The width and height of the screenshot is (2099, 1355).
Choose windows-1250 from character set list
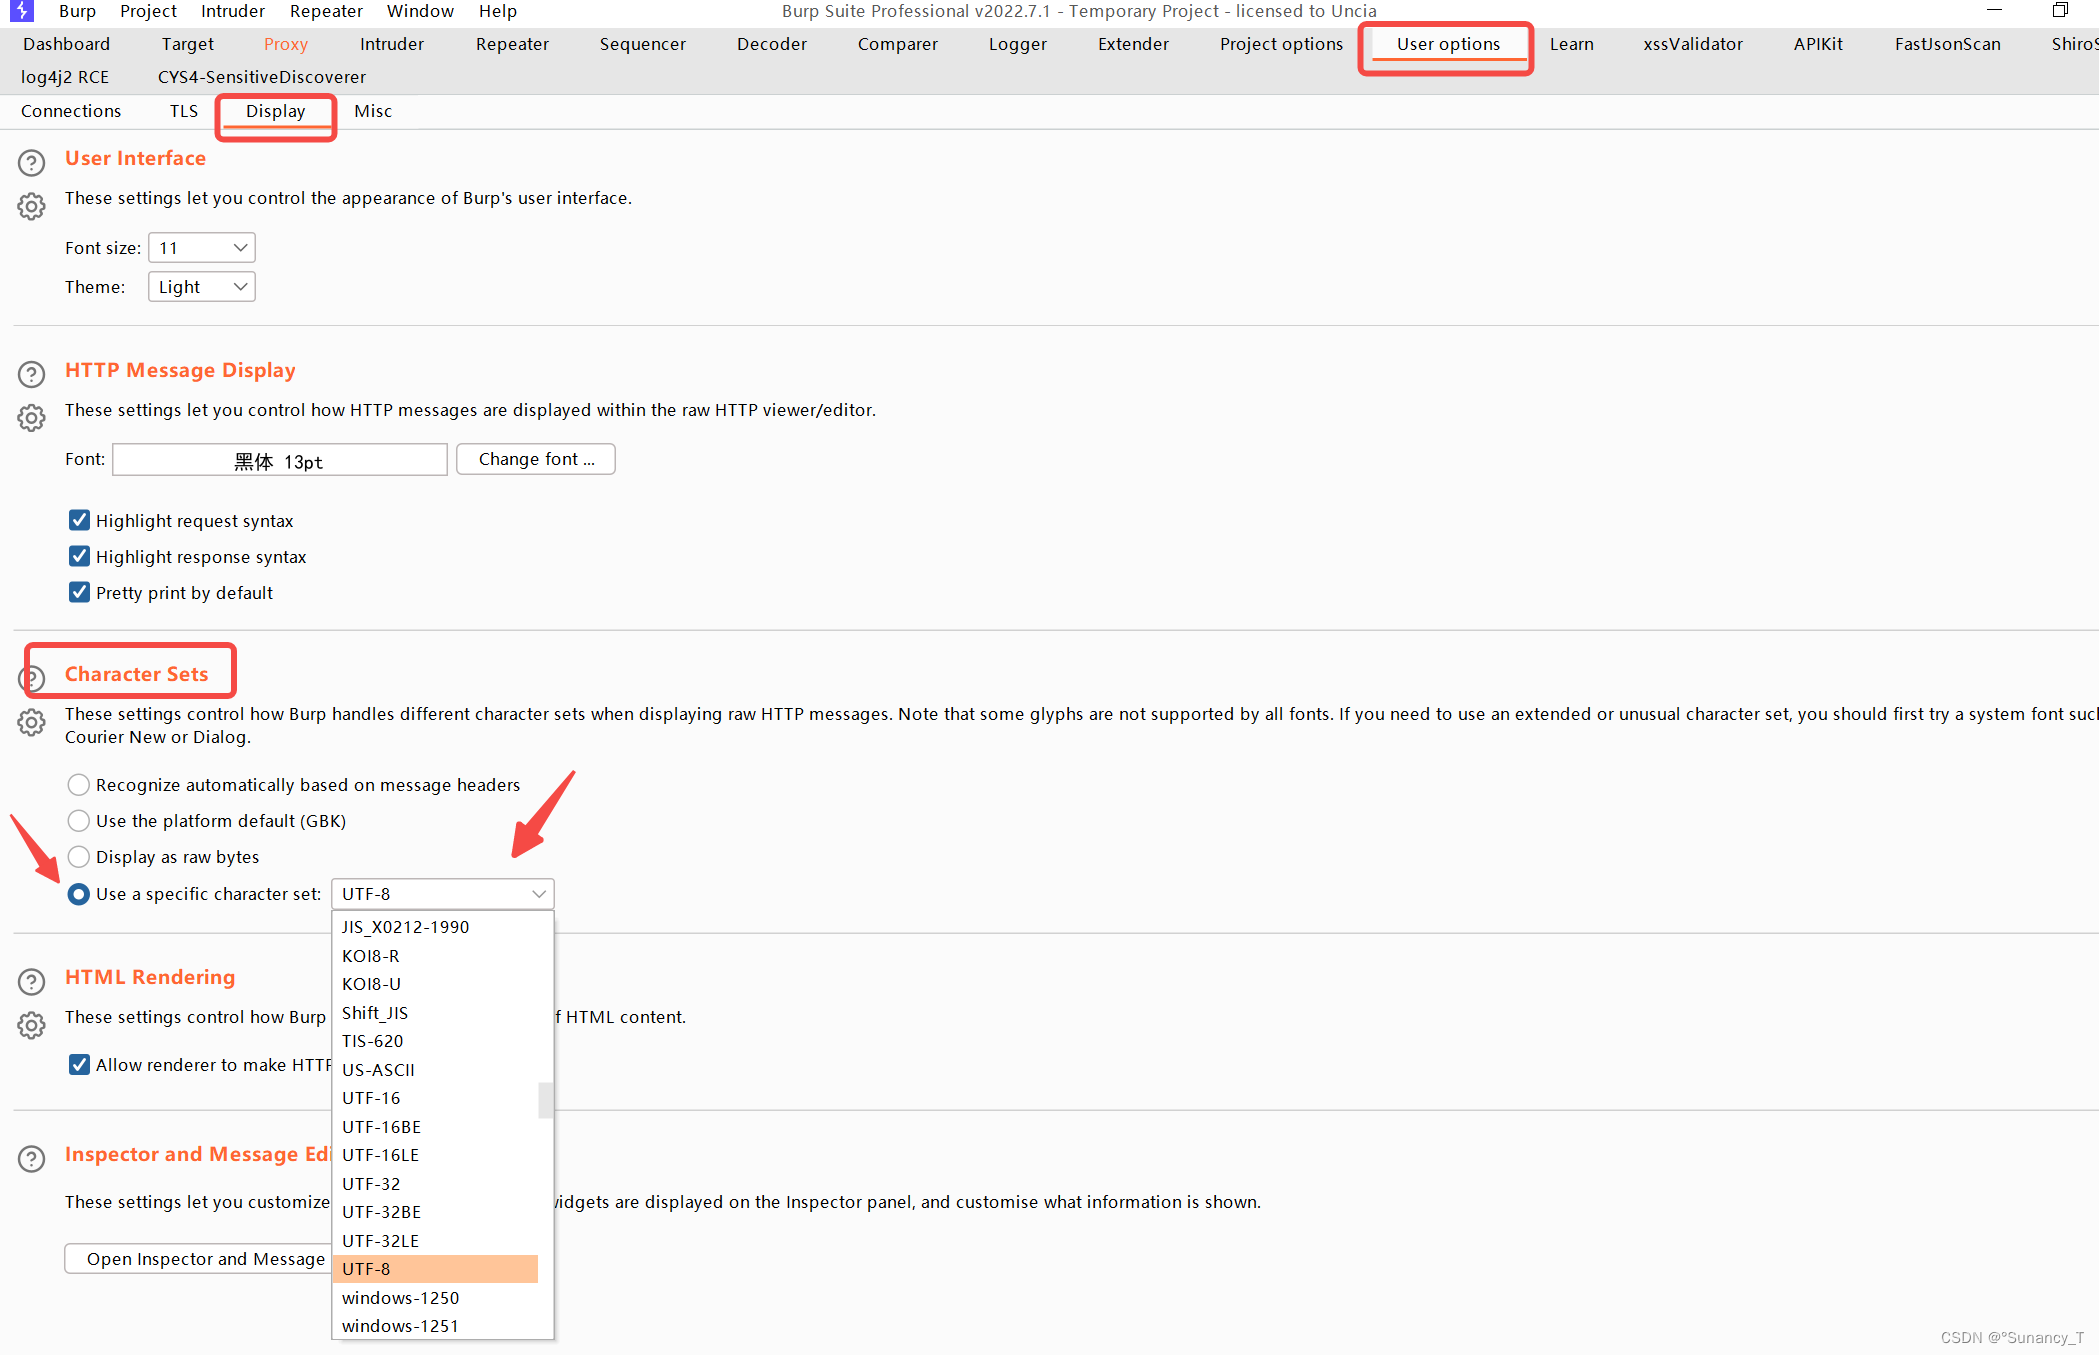[x=435, y=1297]
